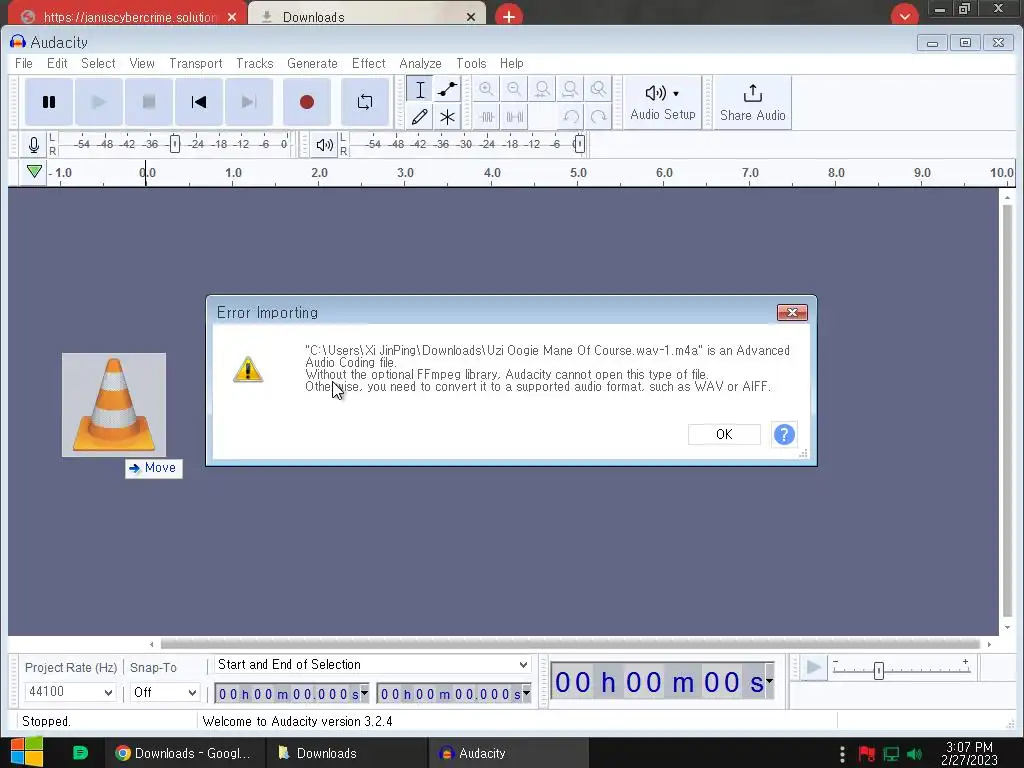Click the horizontal scrollbar of track area
Screen dimensions: 1024x768
click(x=570, y=644)
